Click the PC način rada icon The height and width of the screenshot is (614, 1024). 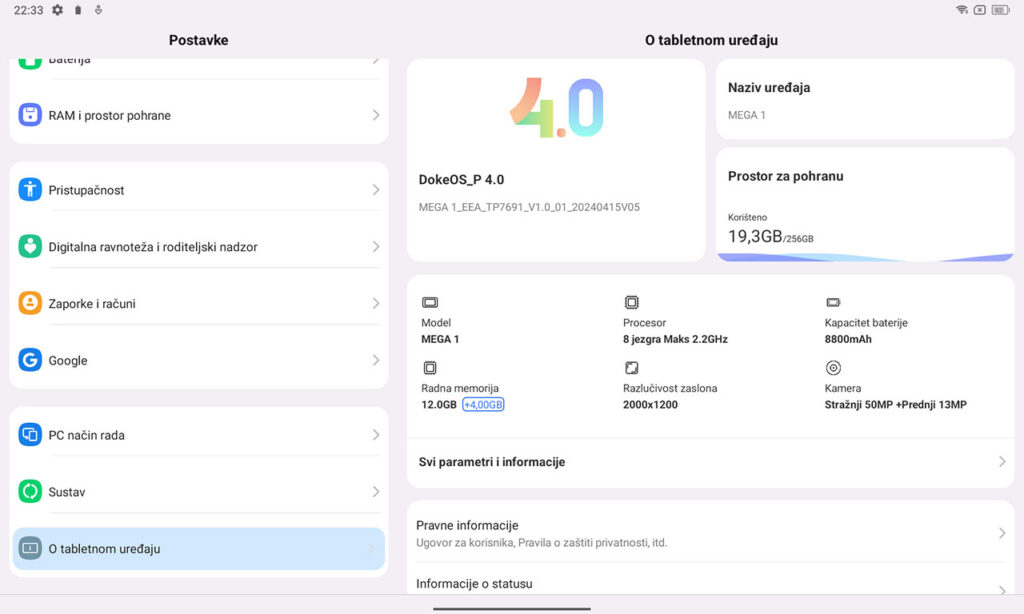click(30, 435)
